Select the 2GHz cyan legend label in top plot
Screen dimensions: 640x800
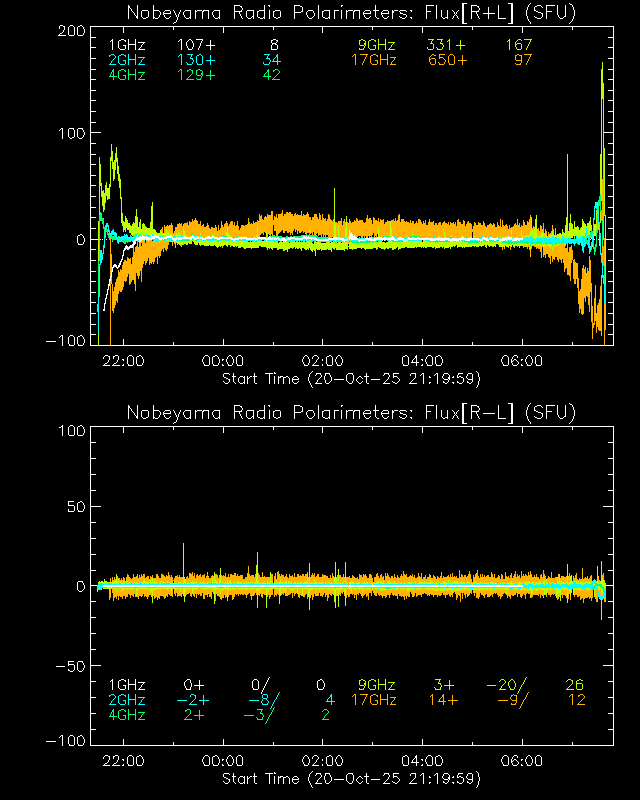point(126,60)
